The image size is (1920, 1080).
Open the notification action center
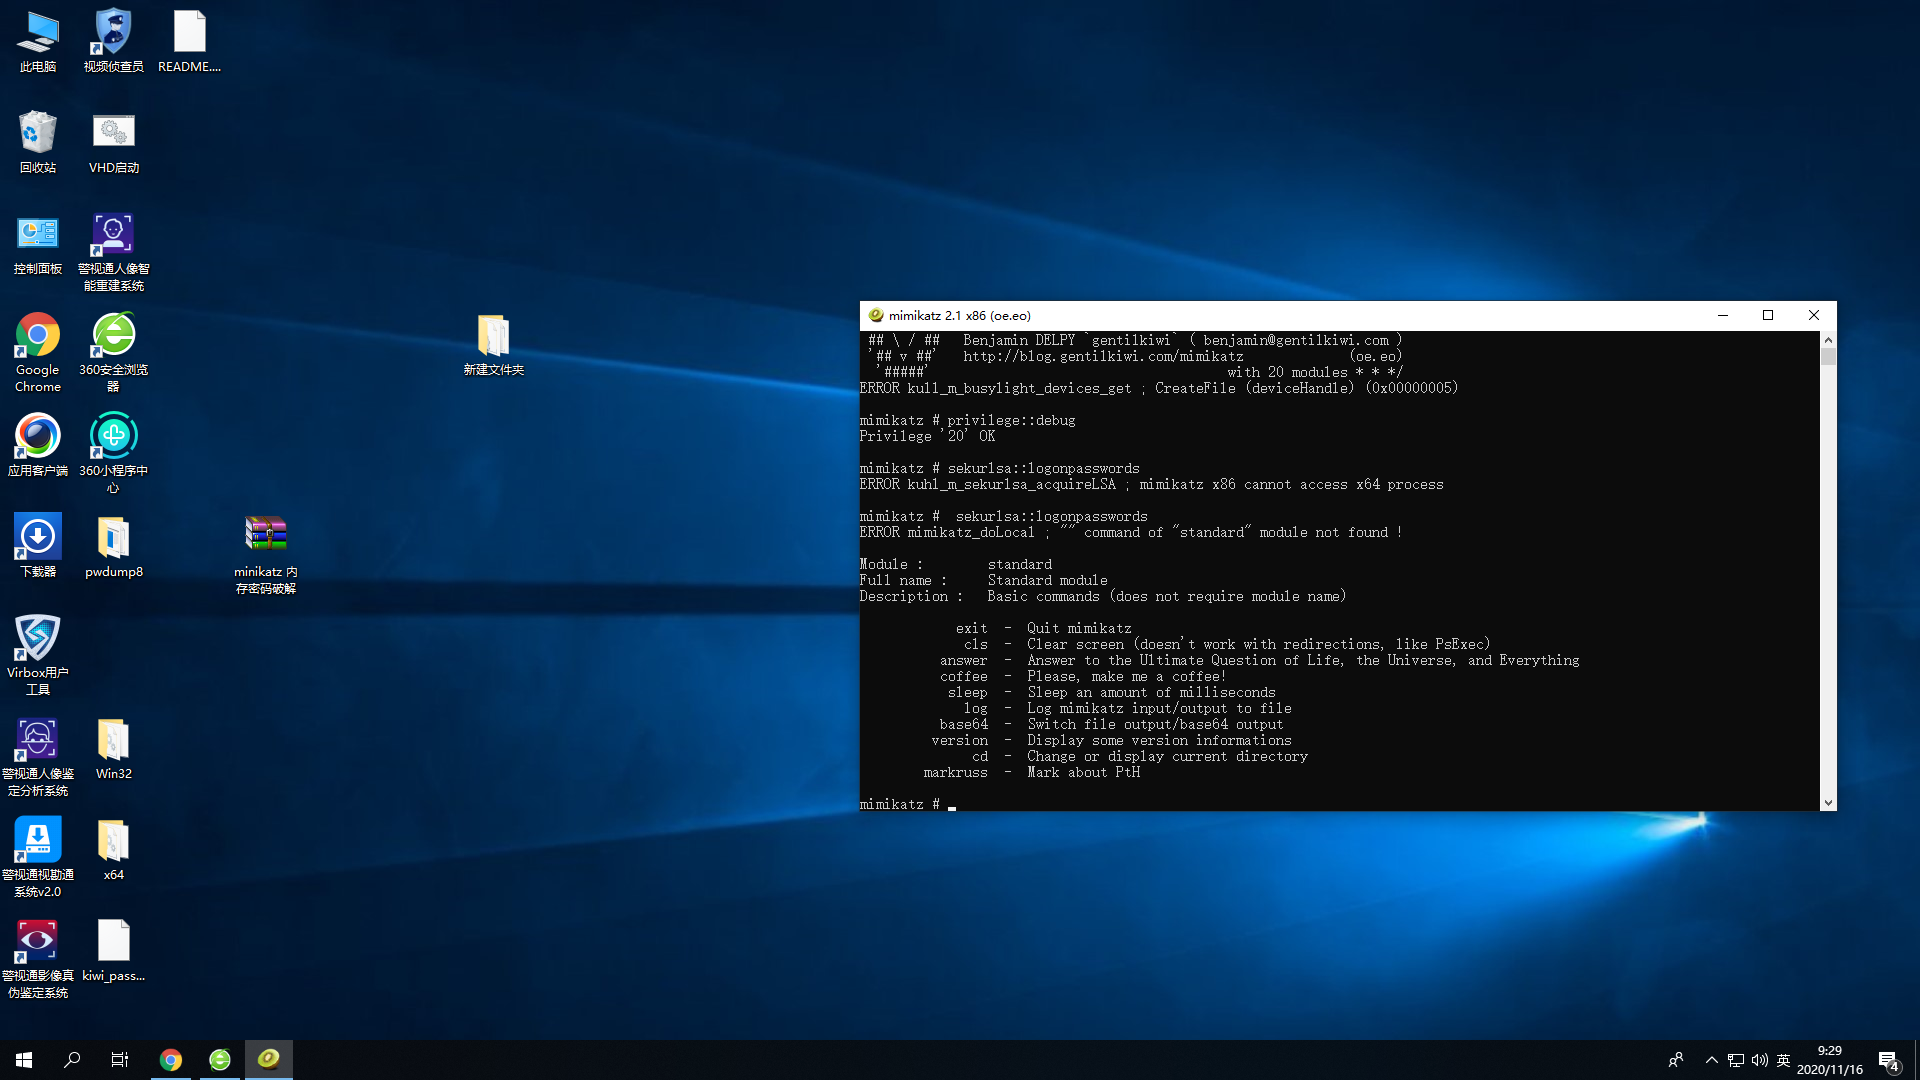point(1888,1060)
